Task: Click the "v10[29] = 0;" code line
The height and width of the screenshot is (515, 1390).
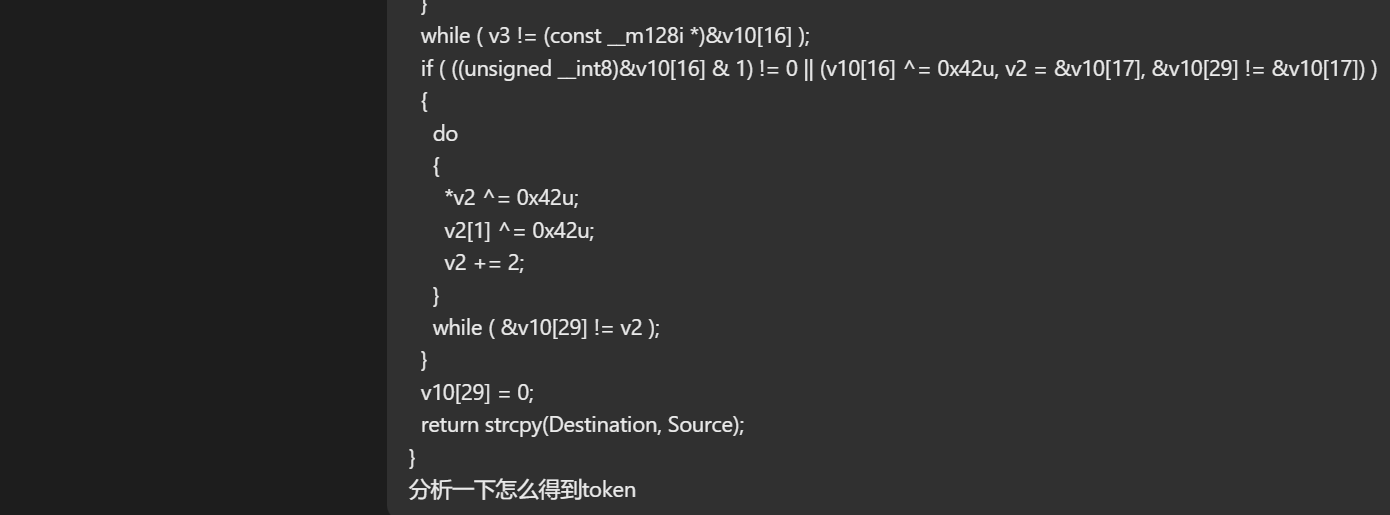Action: [x=477, y=392]
